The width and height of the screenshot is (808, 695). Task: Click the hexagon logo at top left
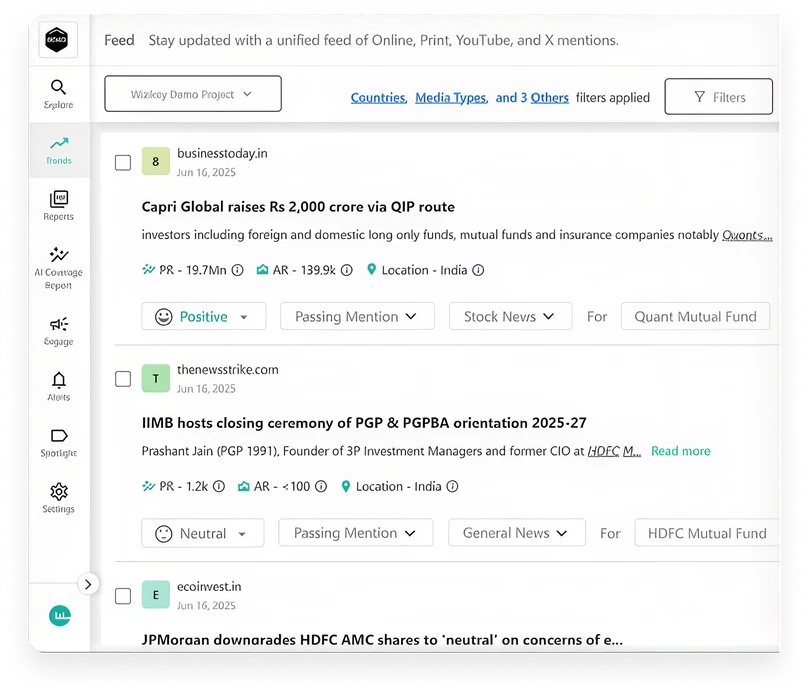58,40
